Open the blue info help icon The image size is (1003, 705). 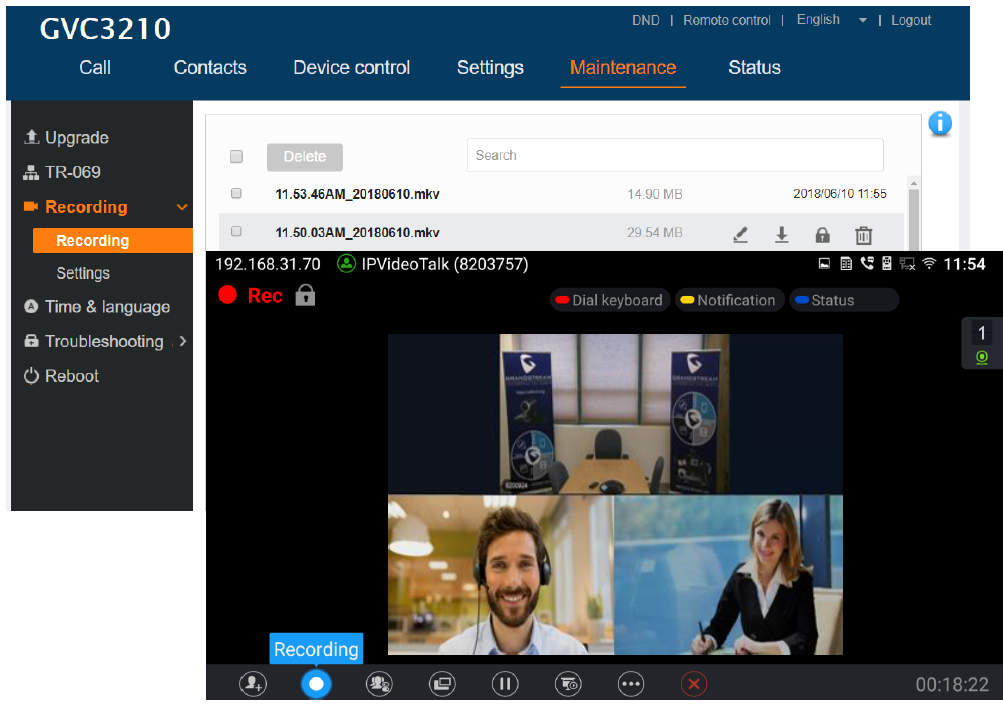[x=940, y=123]
